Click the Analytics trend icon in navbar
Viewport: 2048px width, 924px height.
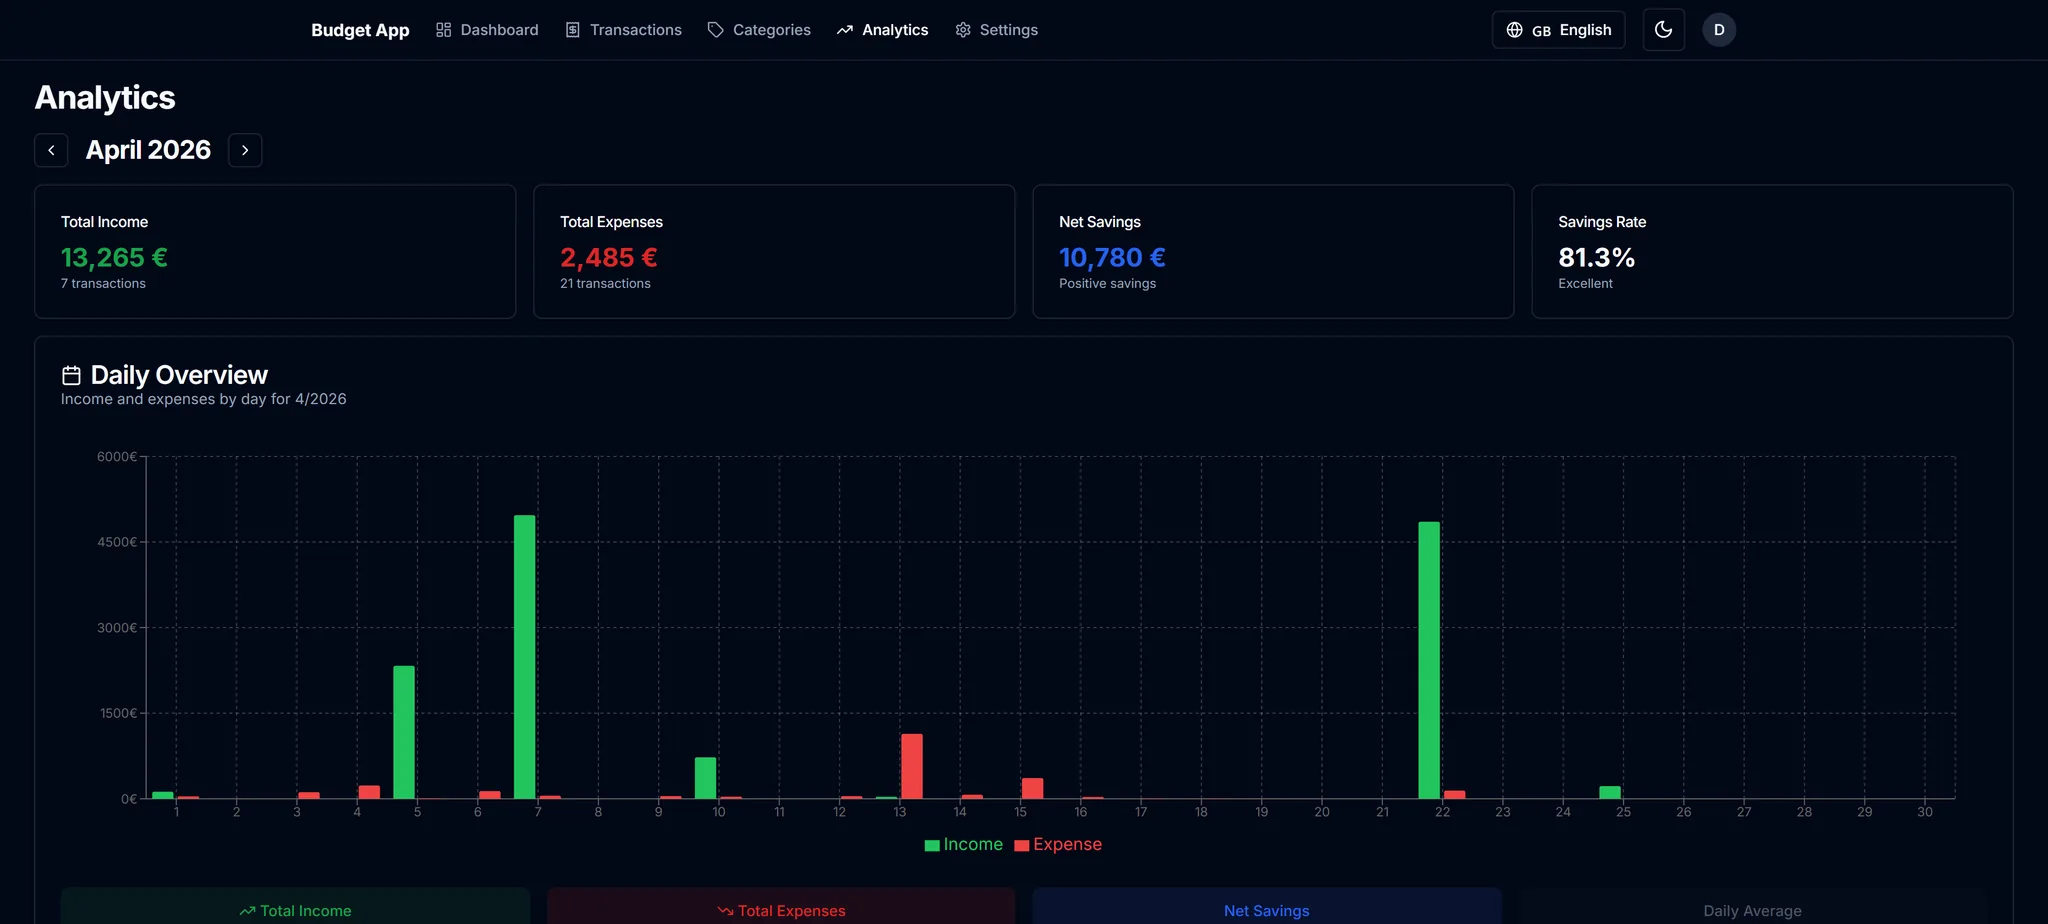845,30
